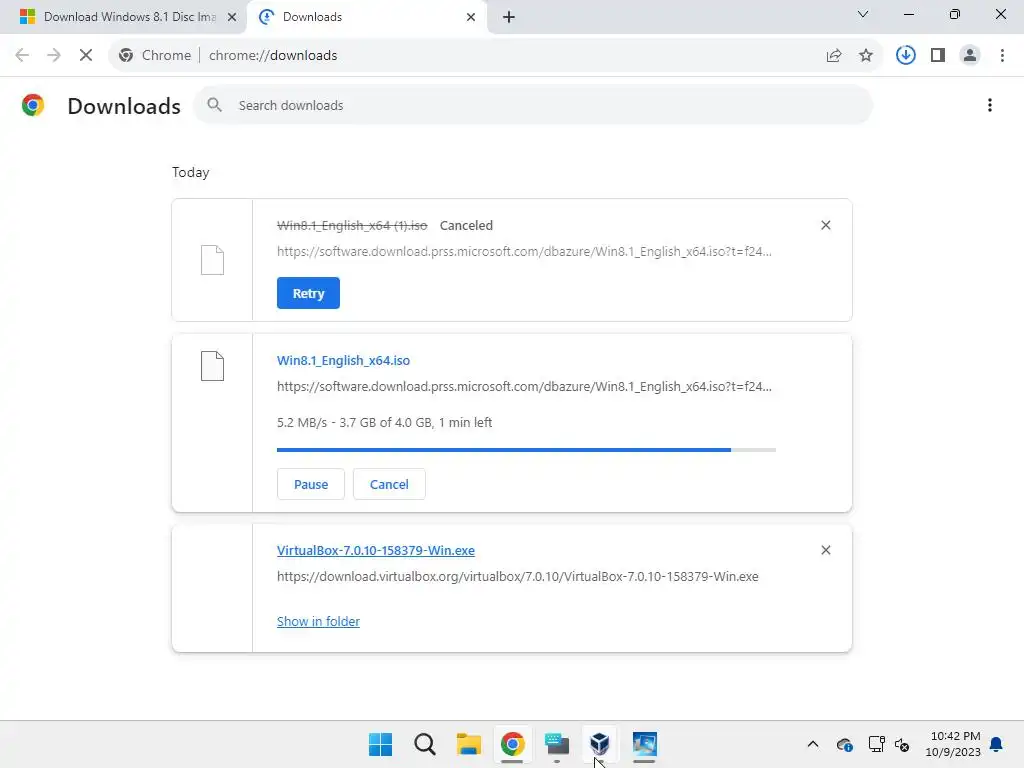Open the last taskbar app with monitor icon

coord(645,744)
